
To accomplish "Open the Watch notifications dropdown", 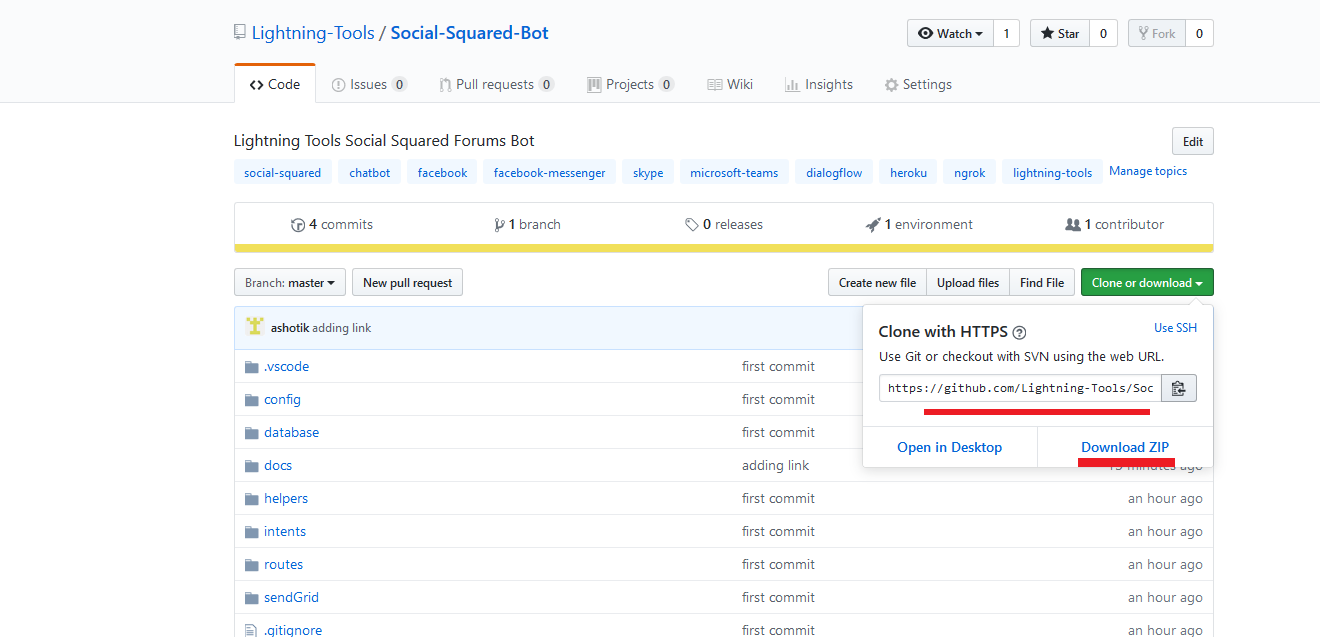I will [950, 33].
